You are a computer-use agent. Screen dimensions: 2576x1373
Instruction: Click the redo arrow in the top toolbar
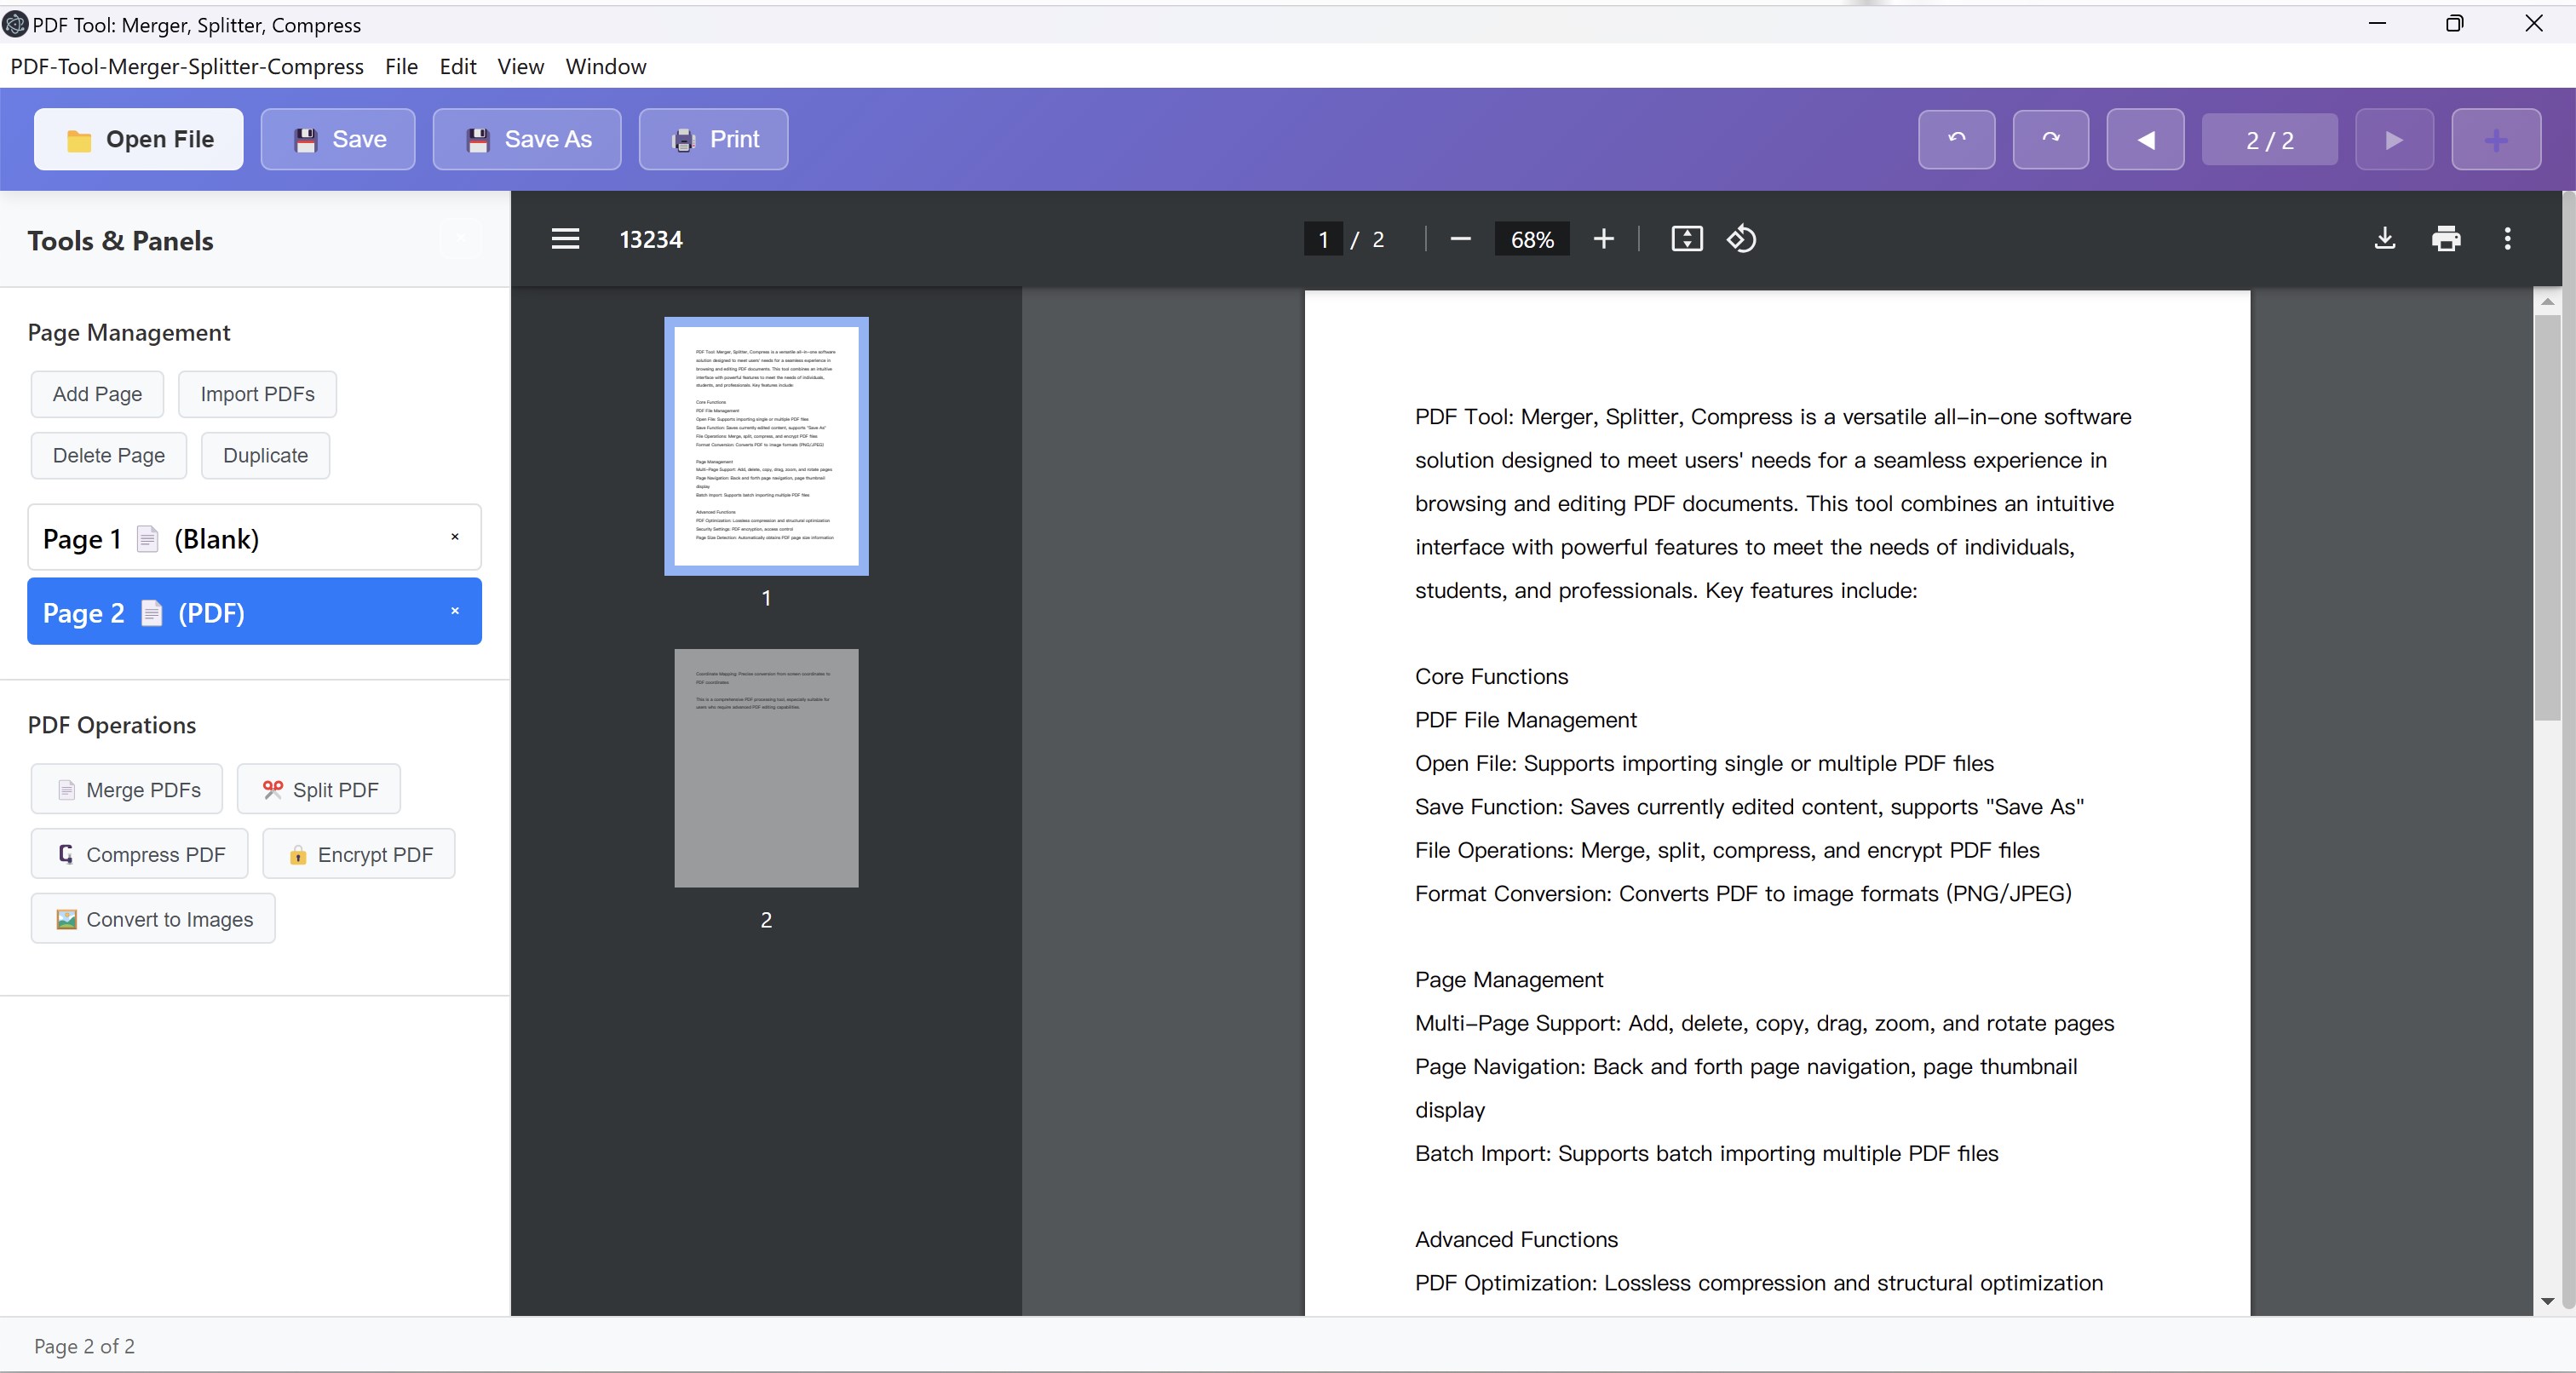tap(2050, 139)
